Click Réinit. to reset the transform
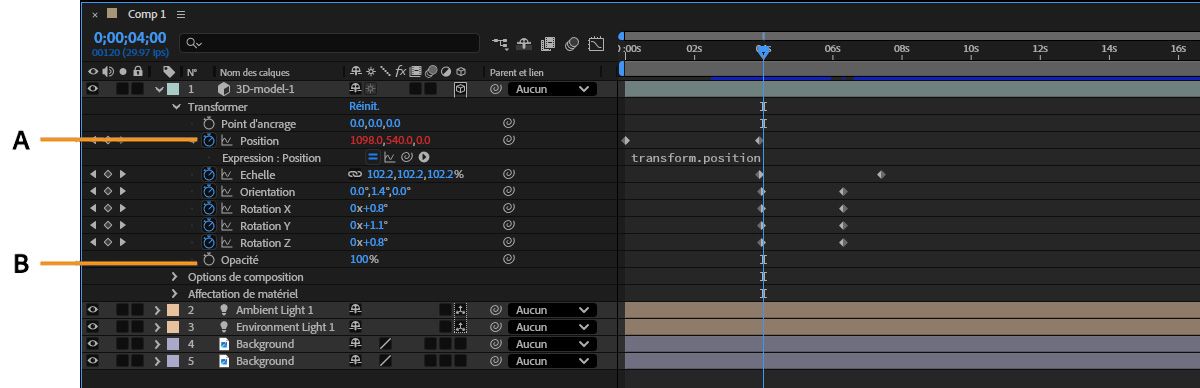The width and height of the screenshot is (1200, 388). (x=364, y=107)
